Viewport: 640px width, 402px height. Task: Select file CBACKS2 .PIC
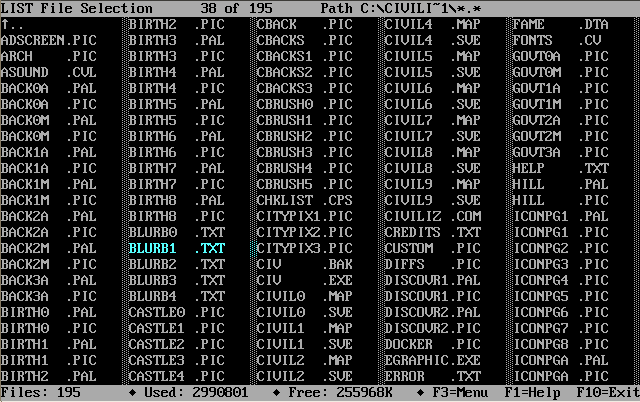pos(304,72)
